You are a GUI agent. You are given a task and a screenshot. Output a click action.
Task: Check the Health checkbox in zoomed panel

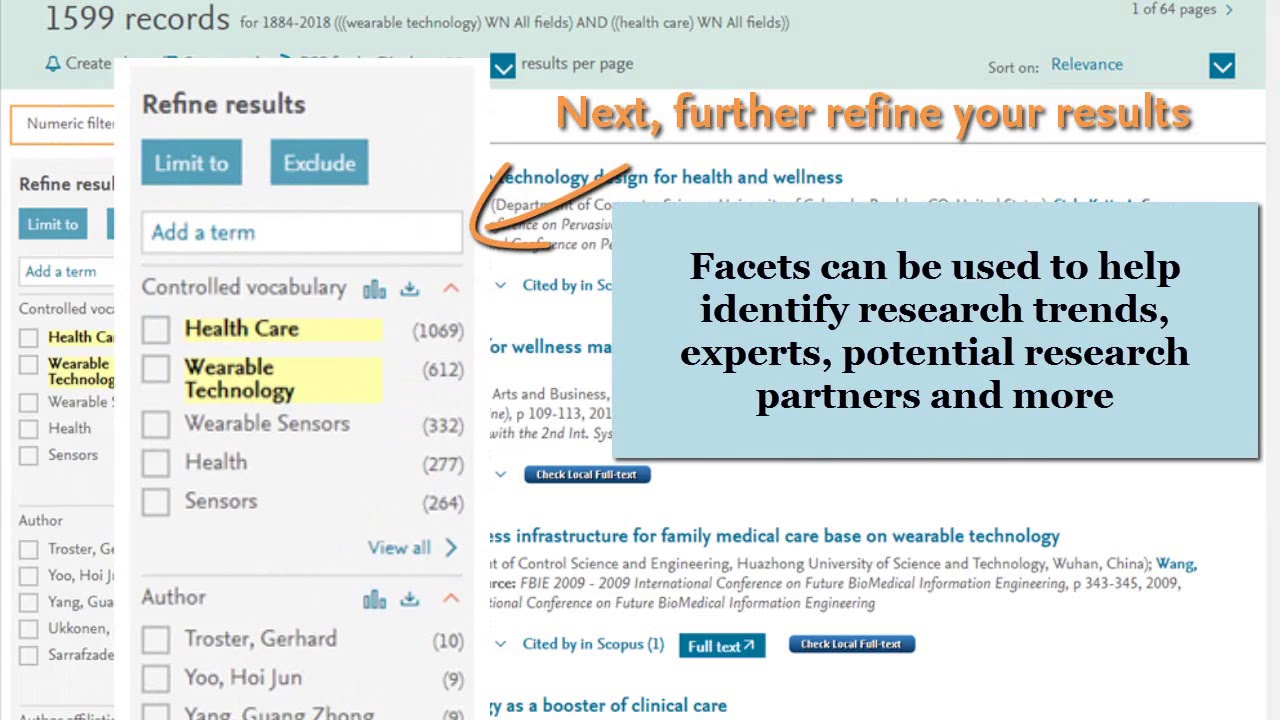(156, 463)
